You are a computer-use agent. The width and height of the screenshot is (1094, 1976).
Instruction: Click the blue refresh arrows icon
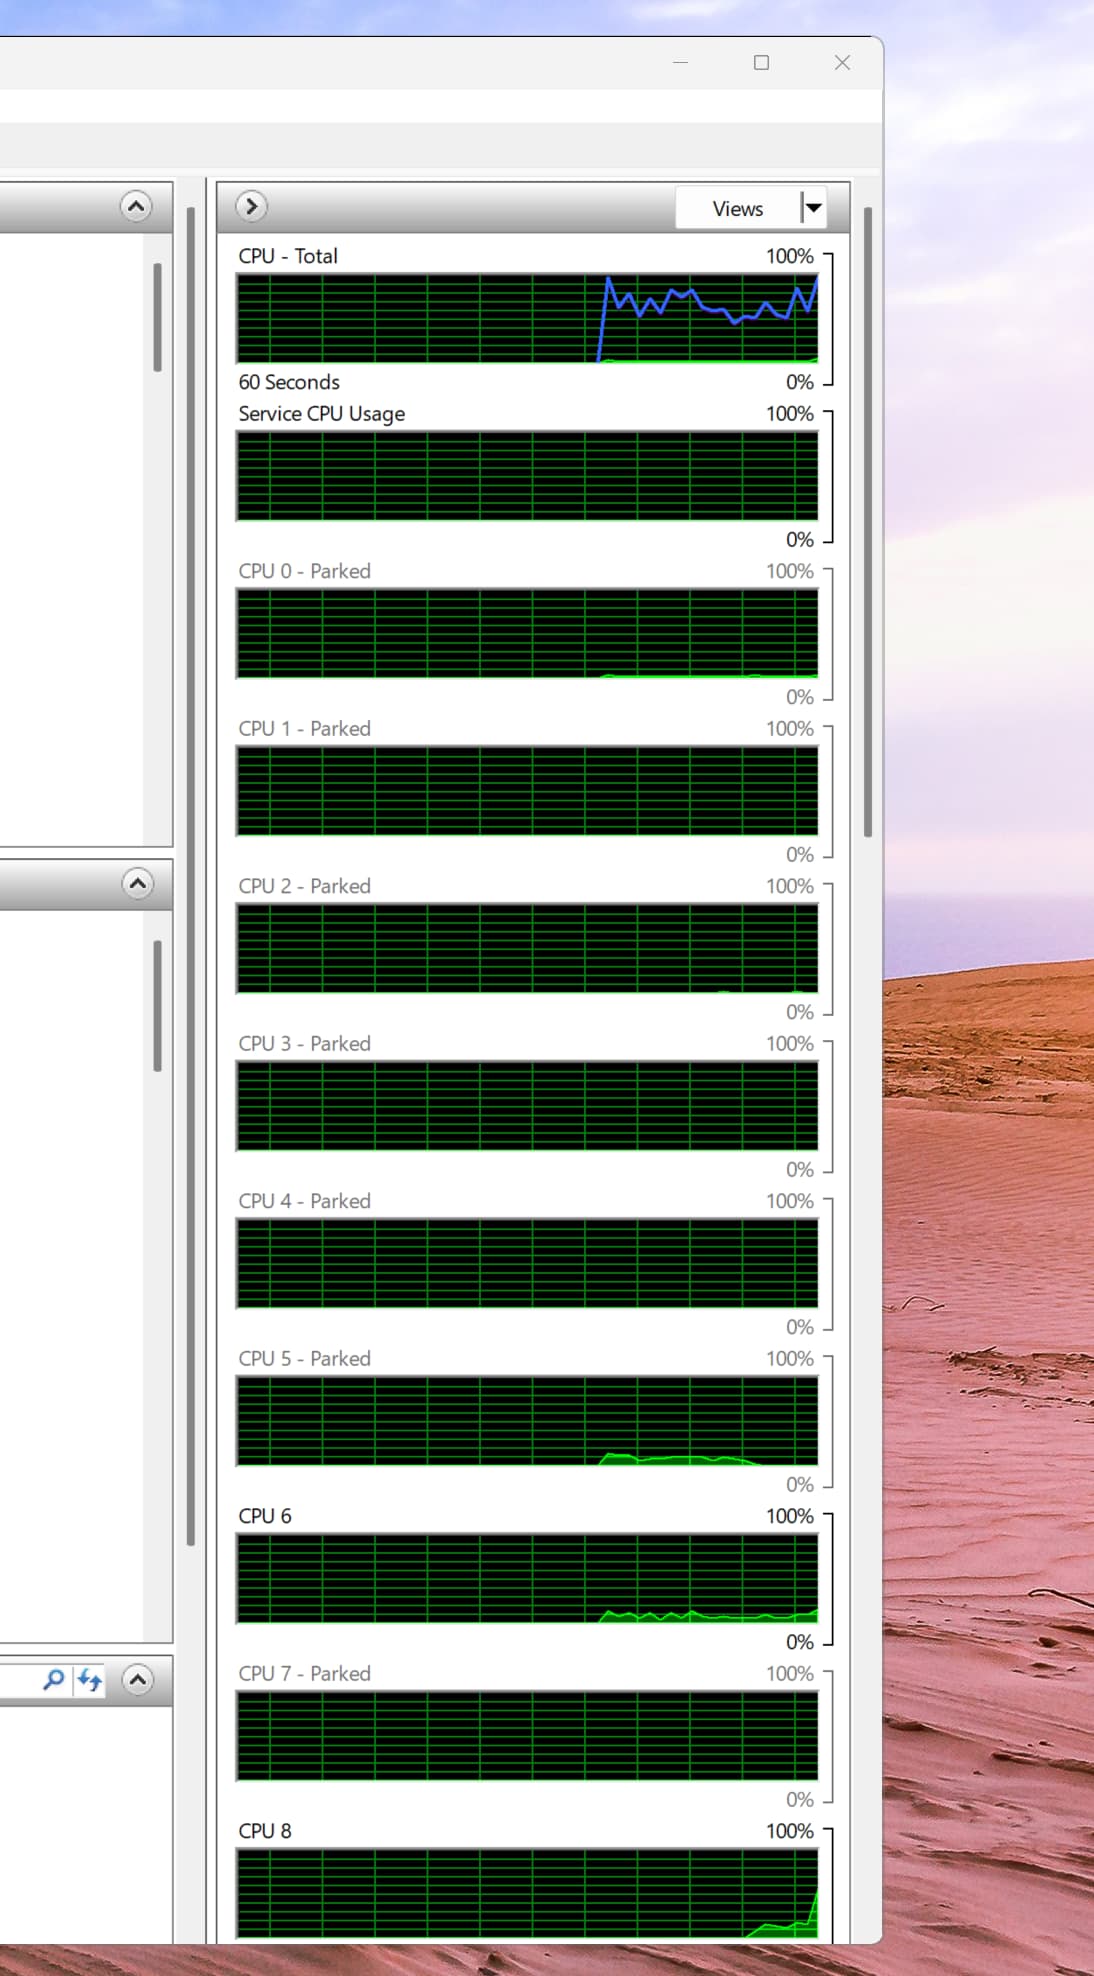tap(90, 1680)
